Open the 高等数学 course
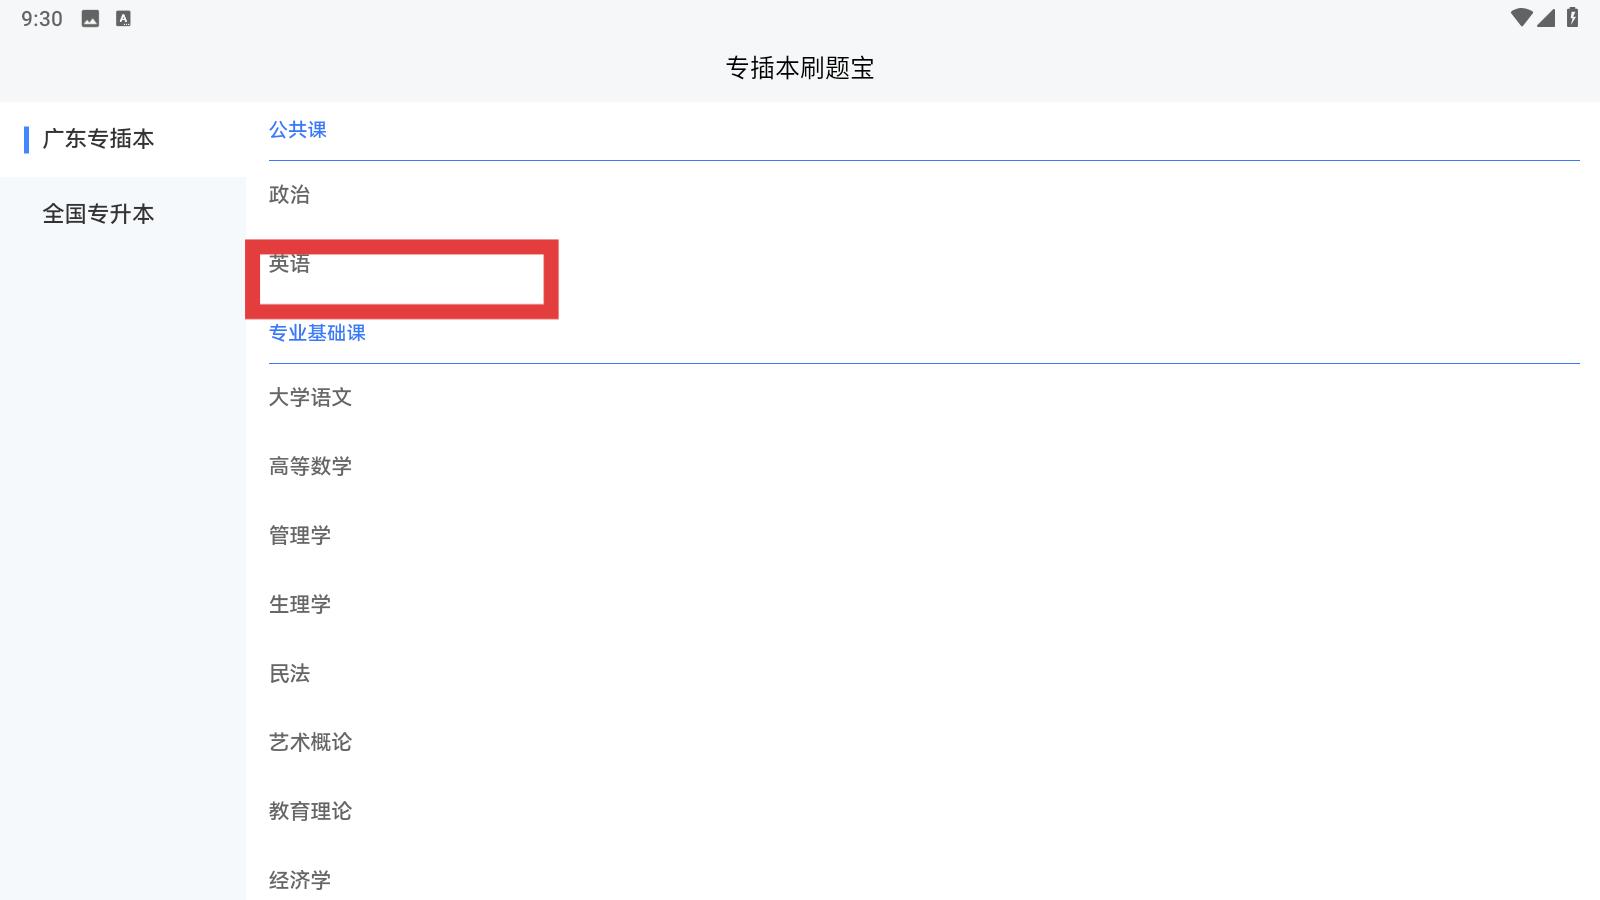The width and height of the screenshot is (1600, 900). click(x=924, y=467)
